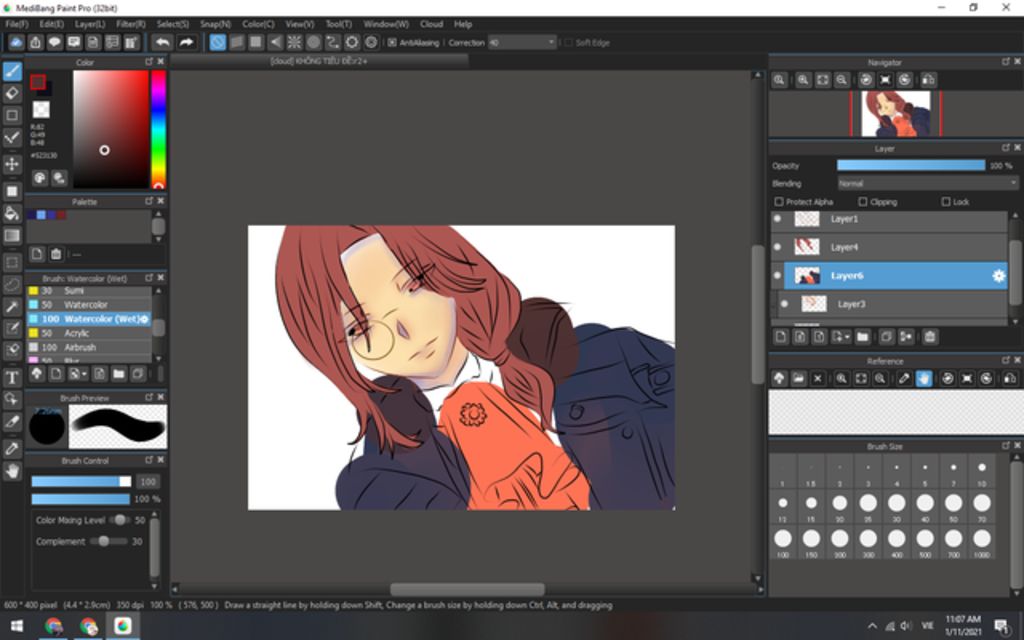Click the cloud icon in the top toolbar
Image resolution: width=1024 pixels, height=640 pixels.
click(x=16, y=42)
